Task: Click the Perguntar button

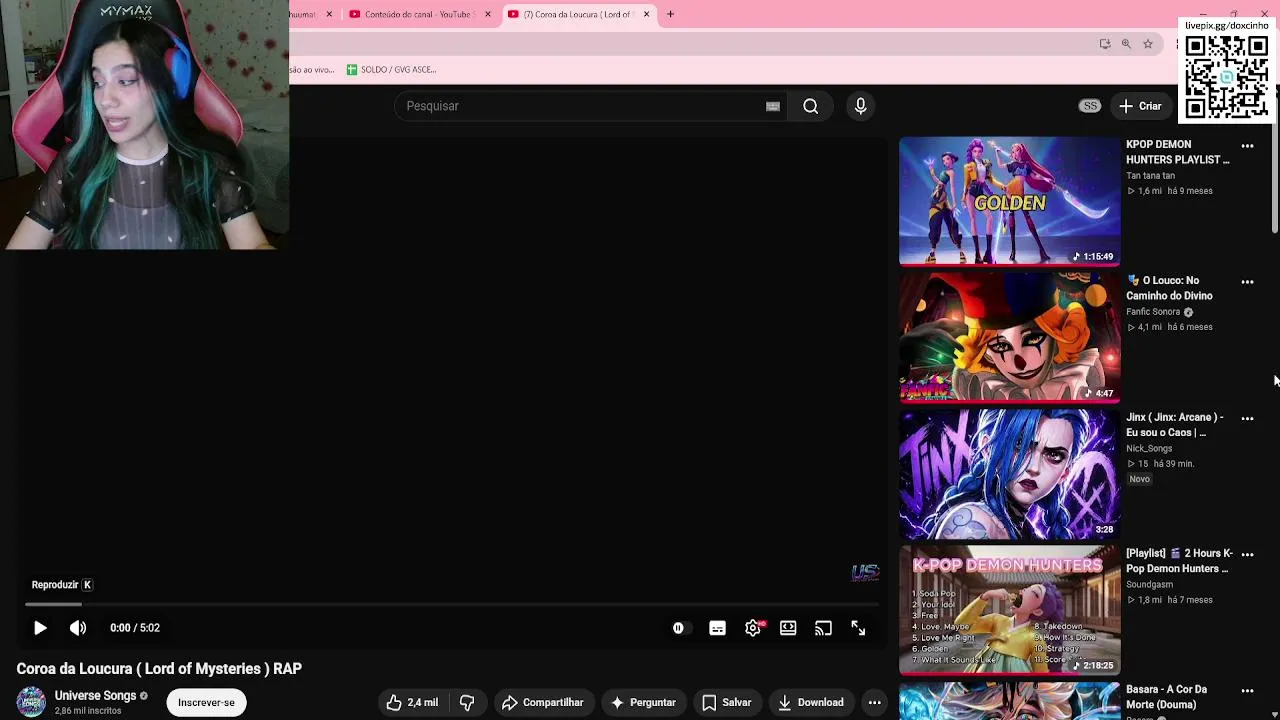Action: coord(643,702)
